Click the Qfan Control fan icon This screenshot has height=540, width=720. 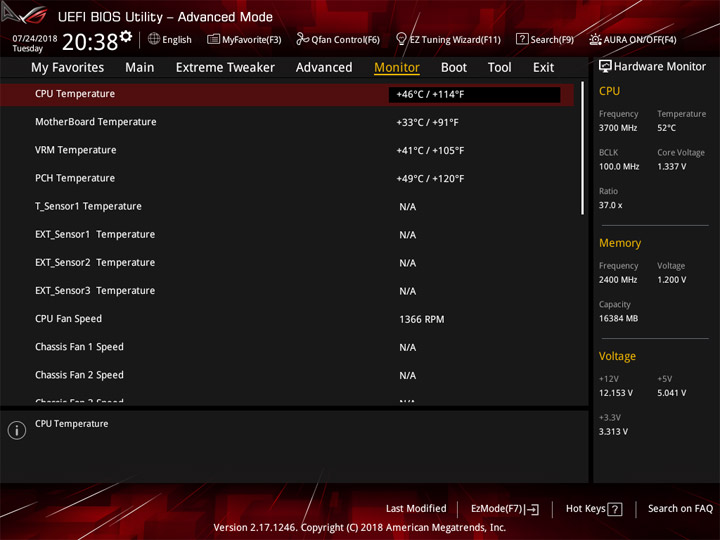click(302, 39)
